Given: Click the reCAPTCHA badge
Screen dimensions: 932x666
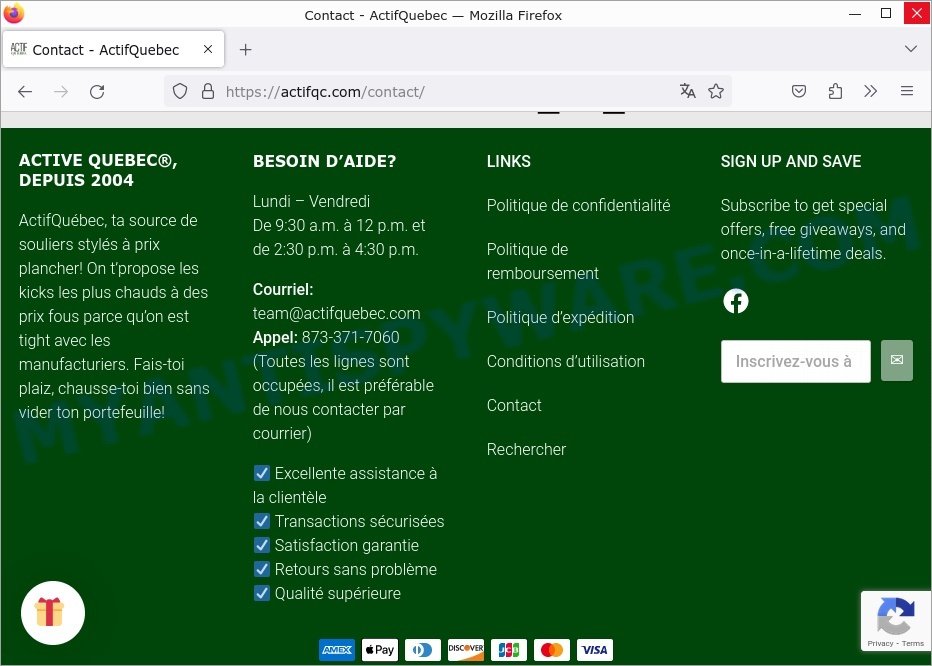Looking at the screenshot, I should 896,621.
